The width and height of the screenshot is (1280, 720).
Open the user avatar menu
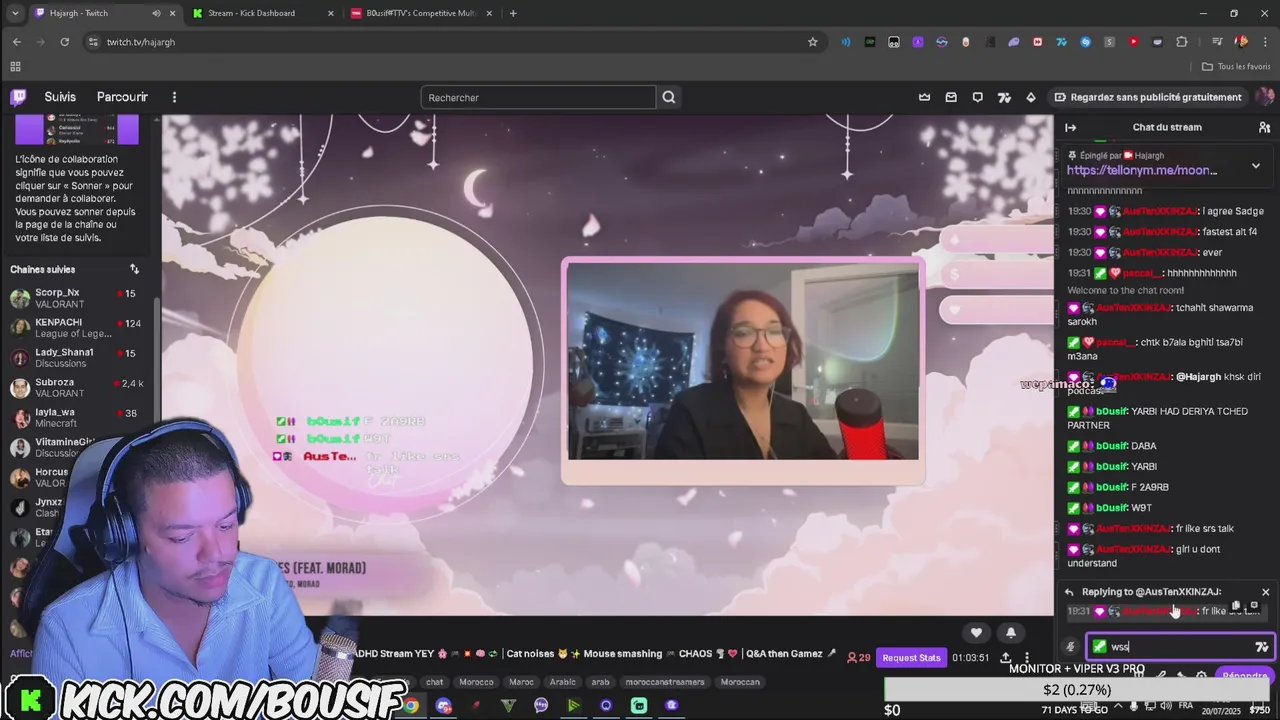click(x=1265, y=97)
